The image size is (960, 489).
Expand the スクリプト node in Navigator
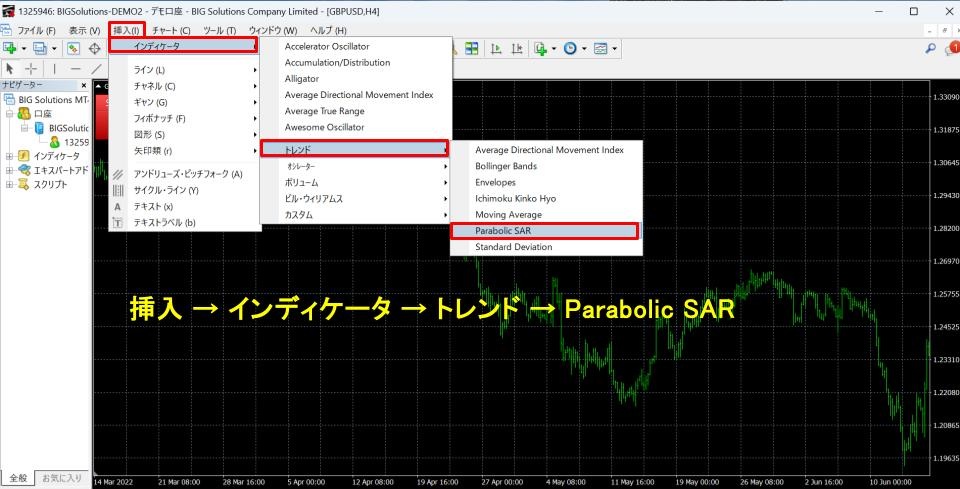tap(9, 184)
